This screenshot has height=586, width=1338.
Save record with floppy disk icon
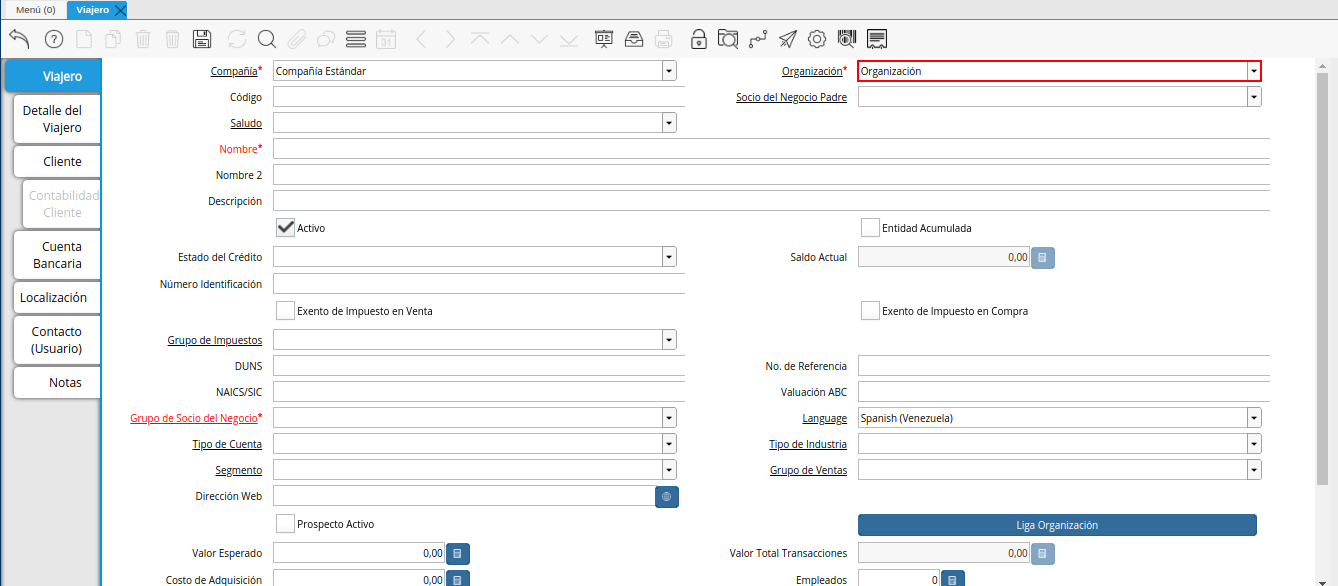point(202,39)
